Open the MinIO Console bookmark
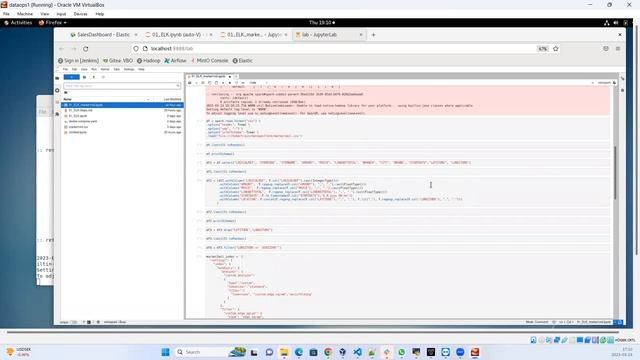The image size is (640, 360). pyautogui.click(x=210, y=60)
